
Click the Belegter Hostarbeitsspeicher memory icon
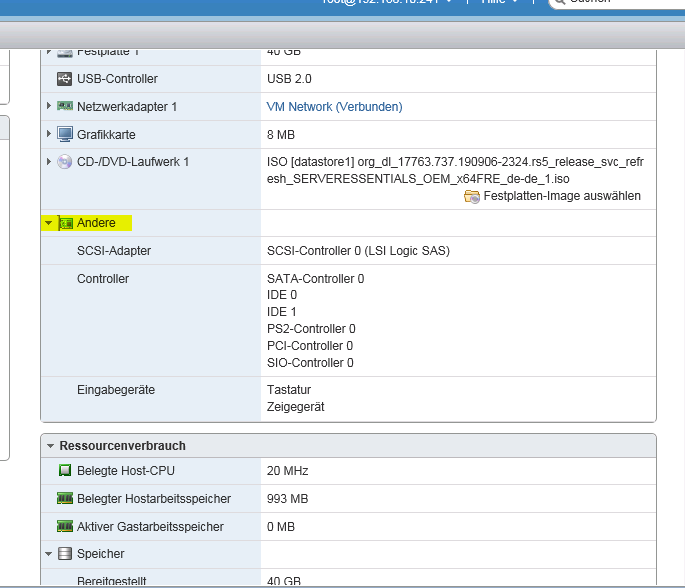click(65, 498)
